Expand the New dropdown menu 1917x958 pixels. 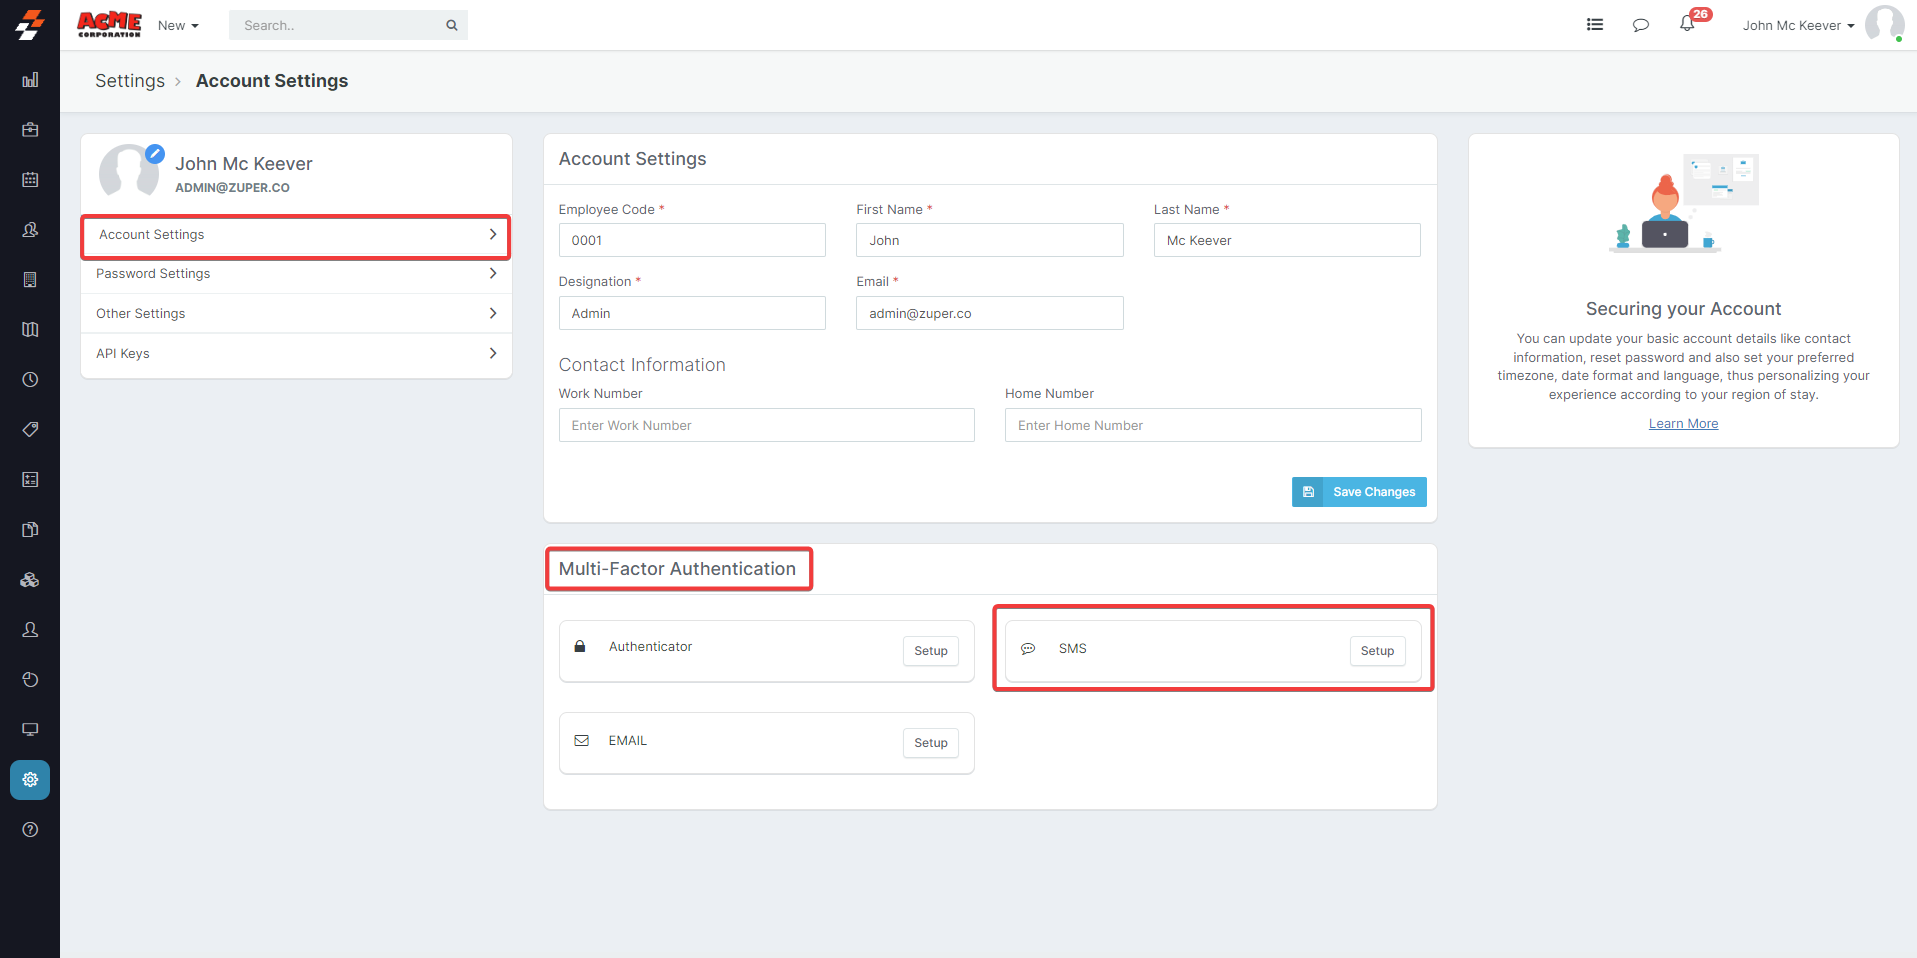[x=178, y=26]
